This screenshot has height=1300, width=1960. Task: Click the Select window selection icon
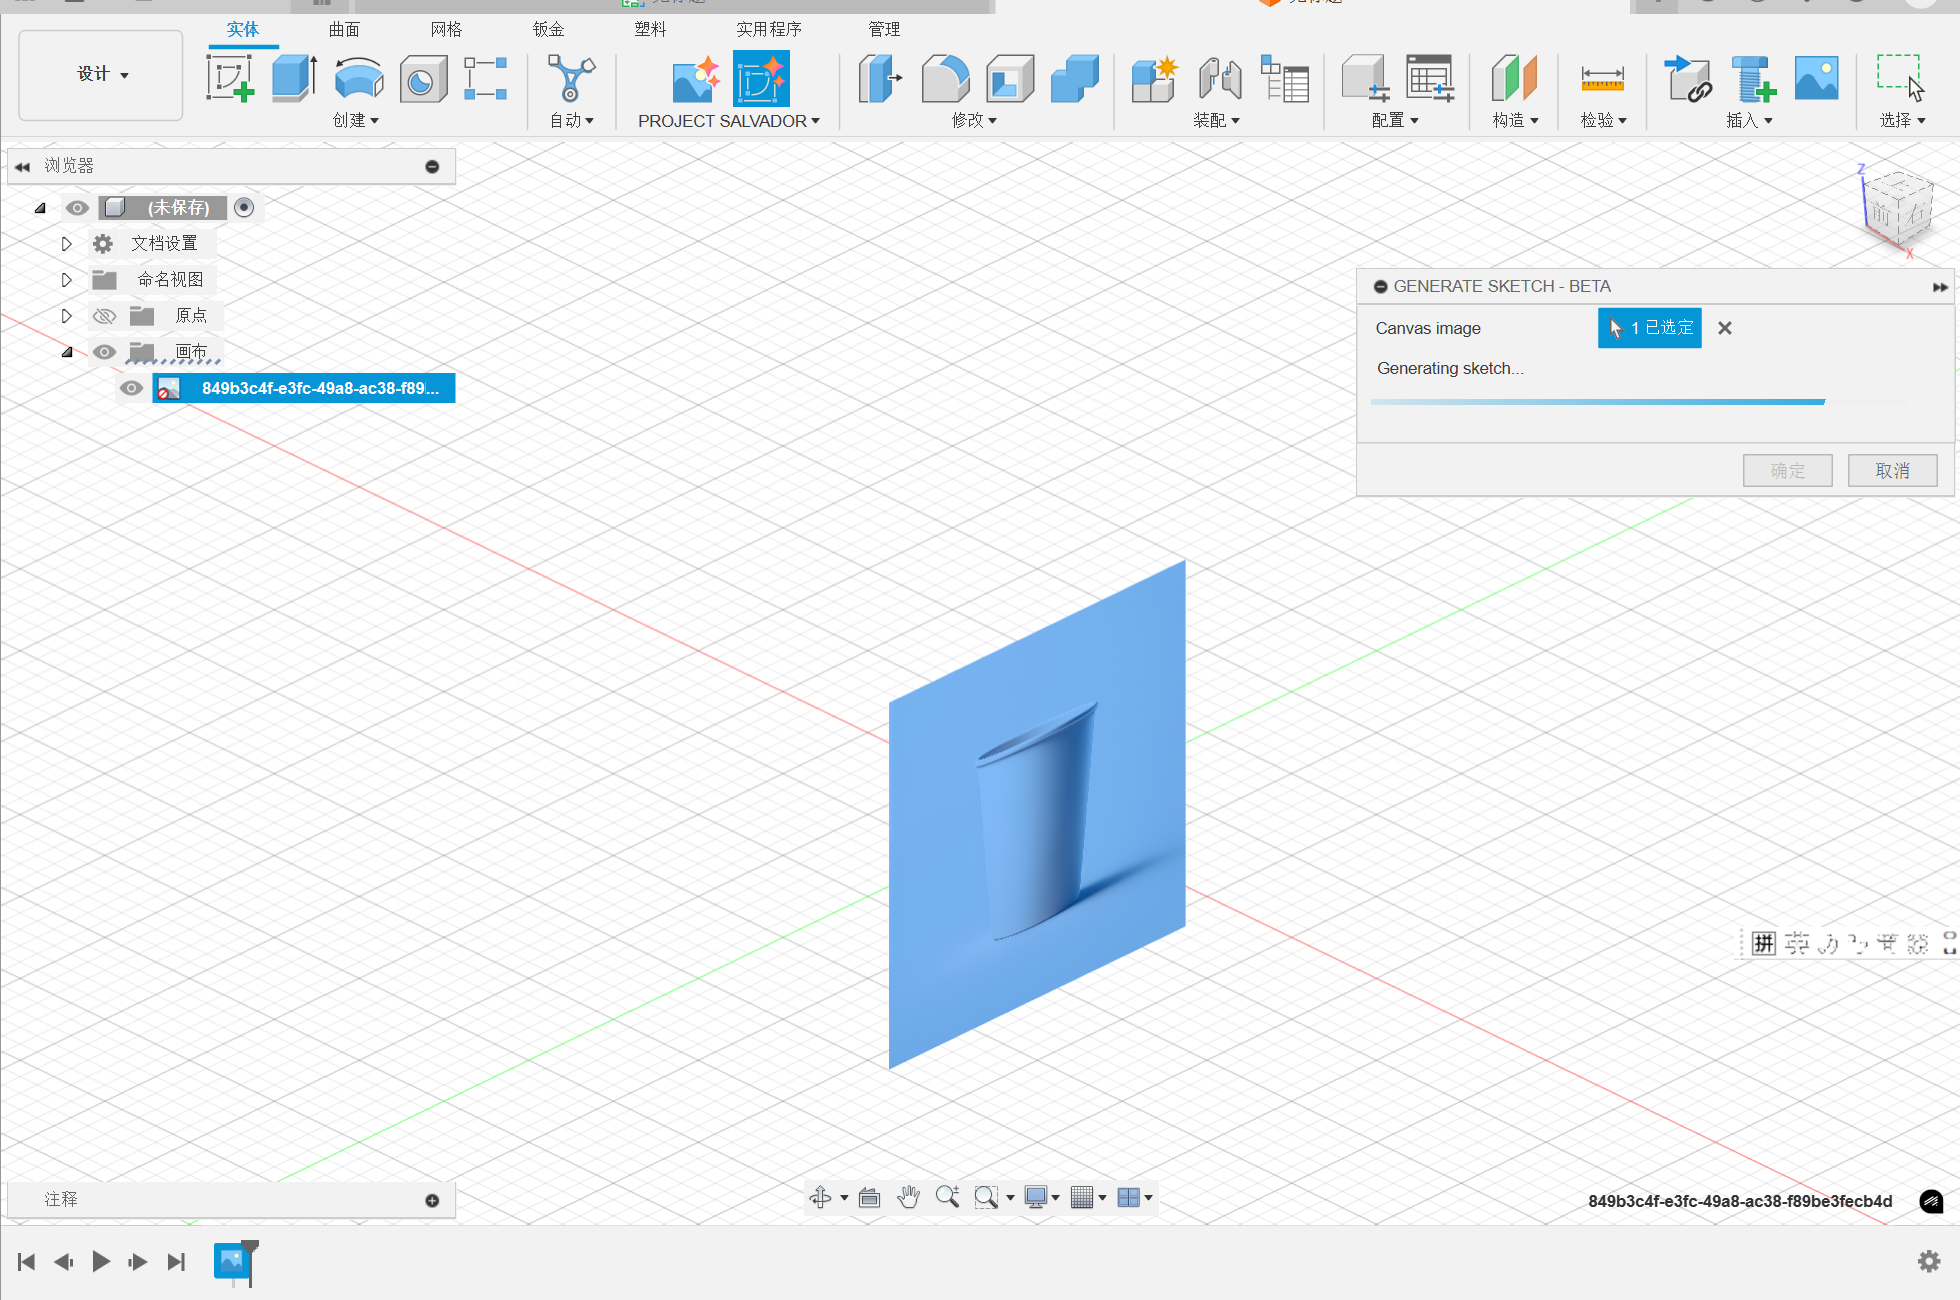coord(1900,78)
